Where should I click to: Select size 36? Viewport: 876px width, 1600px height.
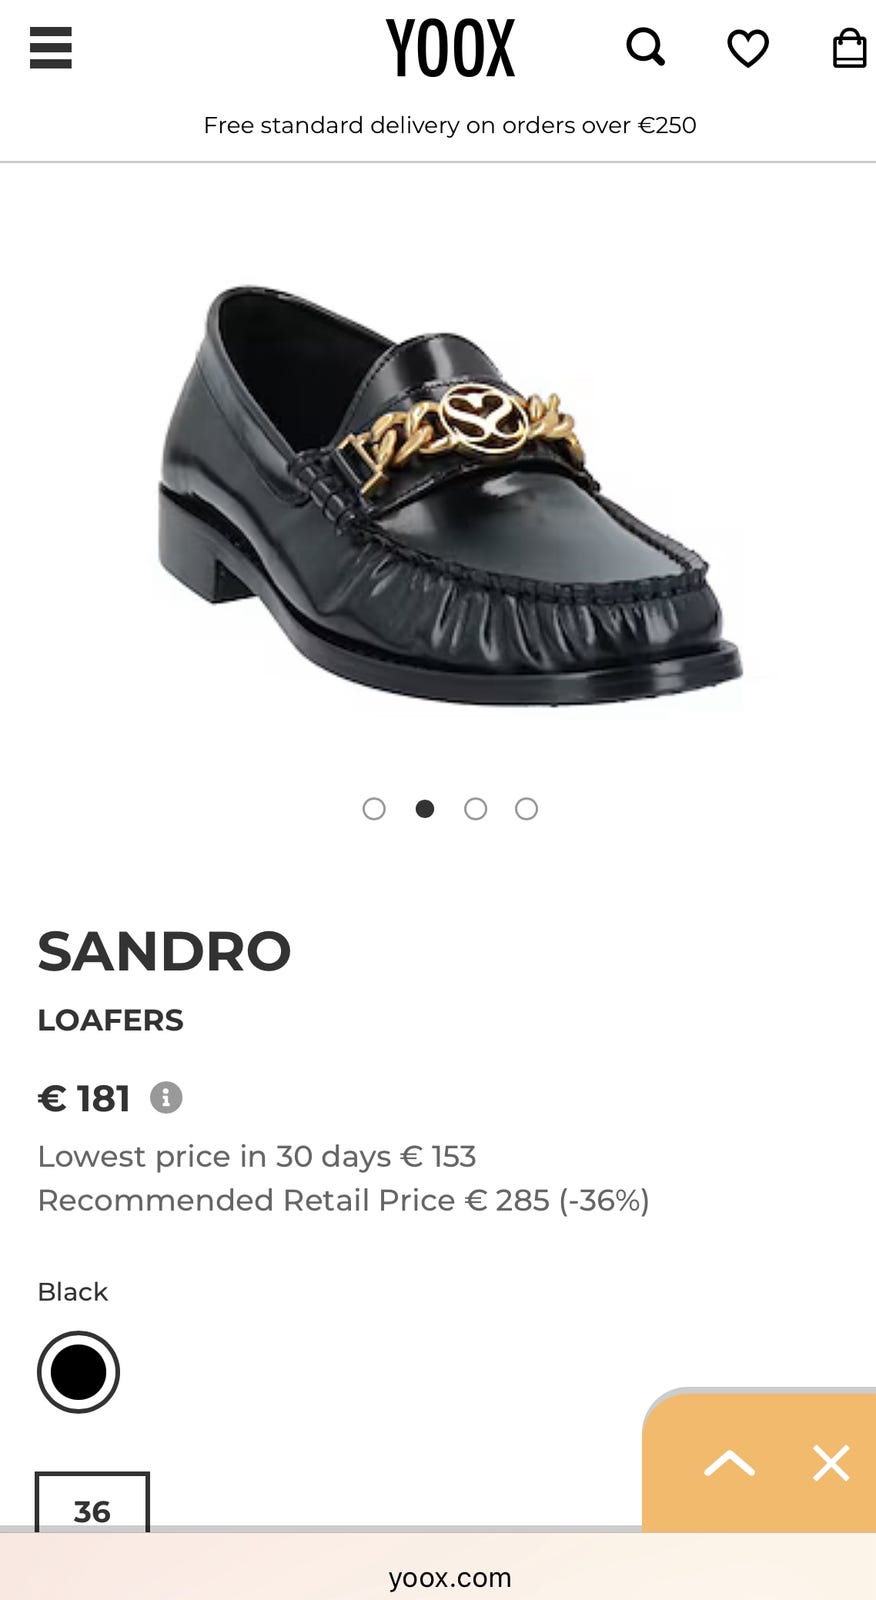coord(92,1503)
